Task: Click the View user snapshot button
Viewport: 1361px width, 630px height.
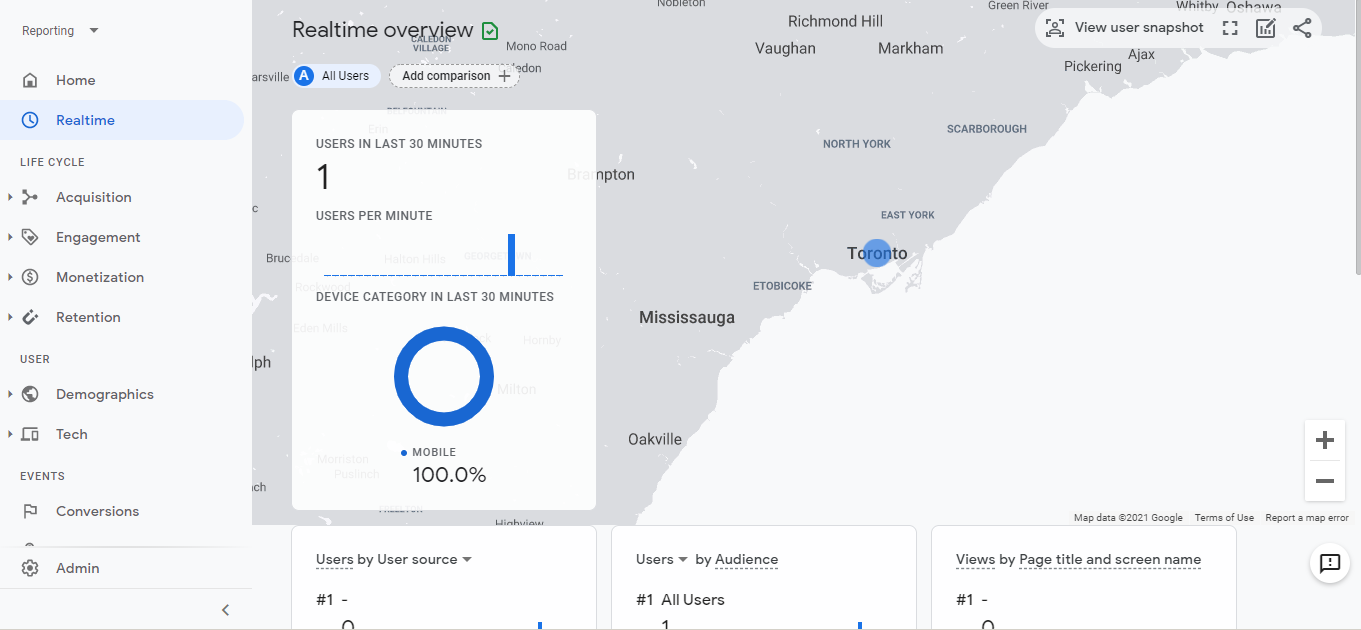Action: tap(1124, 28)
